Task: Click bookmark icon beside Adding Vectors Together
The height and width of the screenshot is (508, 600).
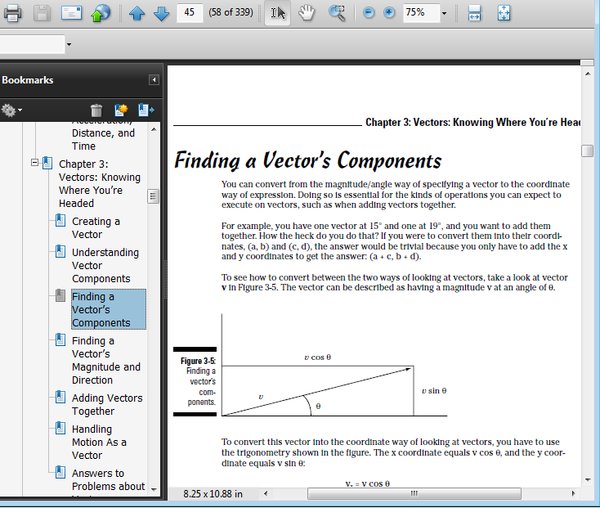Action: click(60, 397)
